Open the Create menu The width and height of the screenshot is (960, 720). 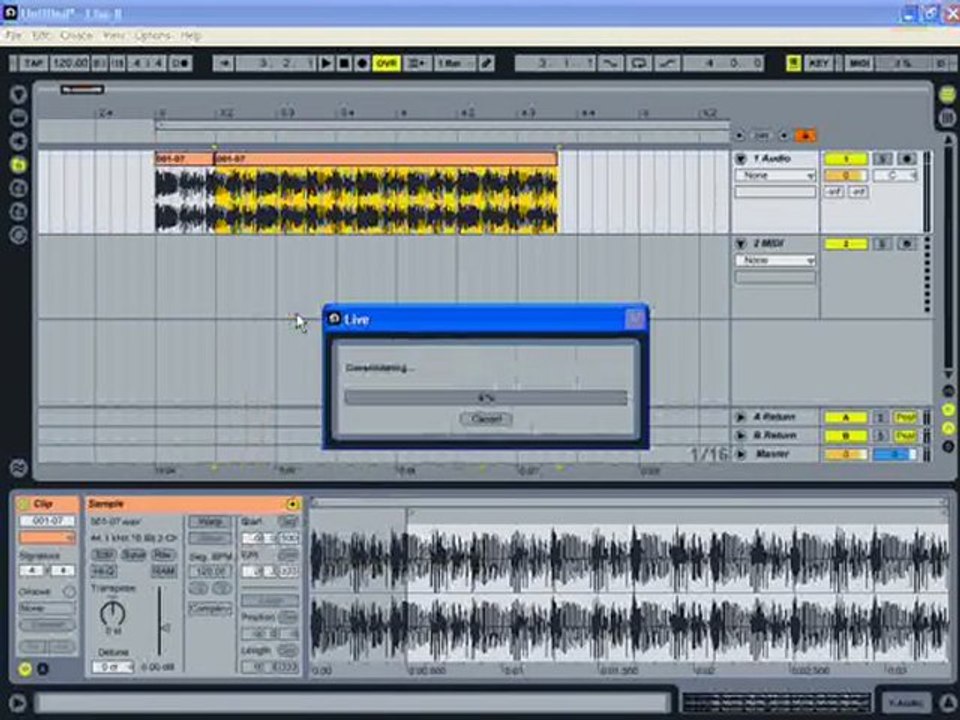pyautogui.click(x=77, y=36)
